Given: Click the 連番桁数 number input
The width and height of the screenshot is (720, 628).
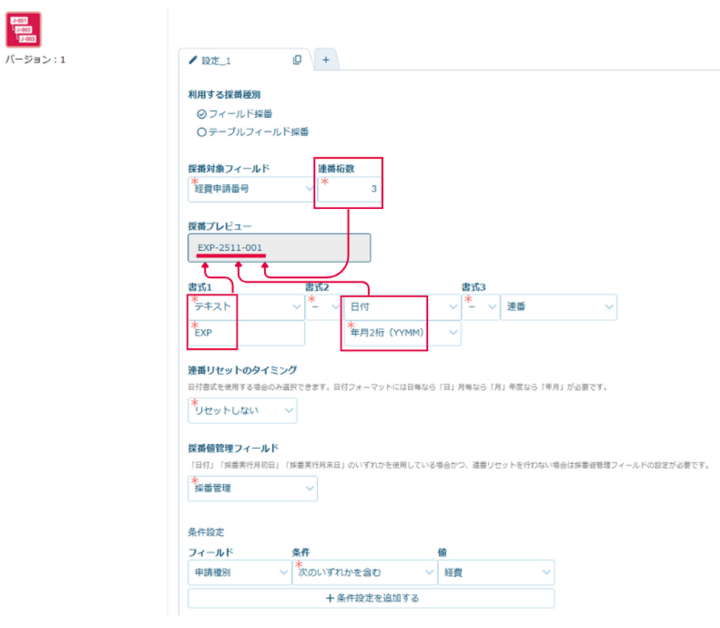Looking at the screenshot, I should click(x=351, y=188).
